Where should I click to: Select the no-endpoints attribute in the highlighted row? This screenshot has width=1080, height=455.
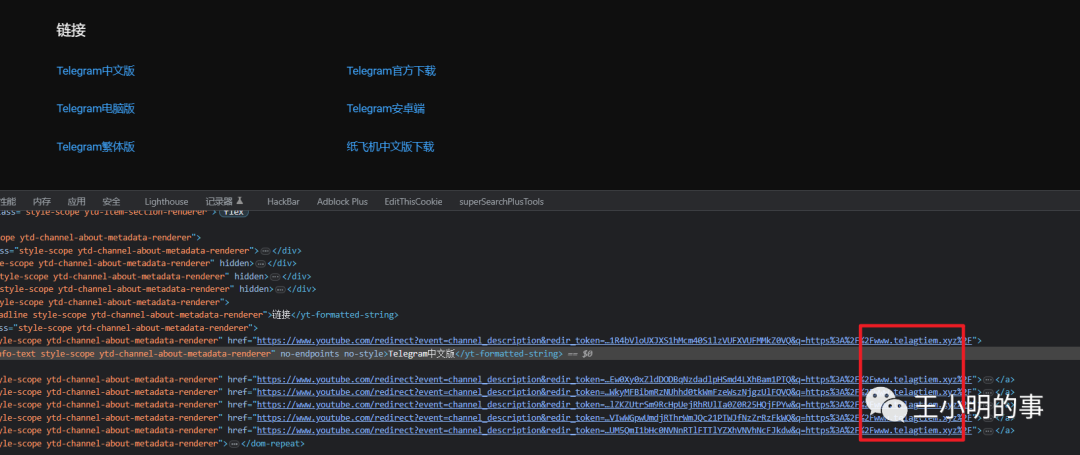point(309,354)
